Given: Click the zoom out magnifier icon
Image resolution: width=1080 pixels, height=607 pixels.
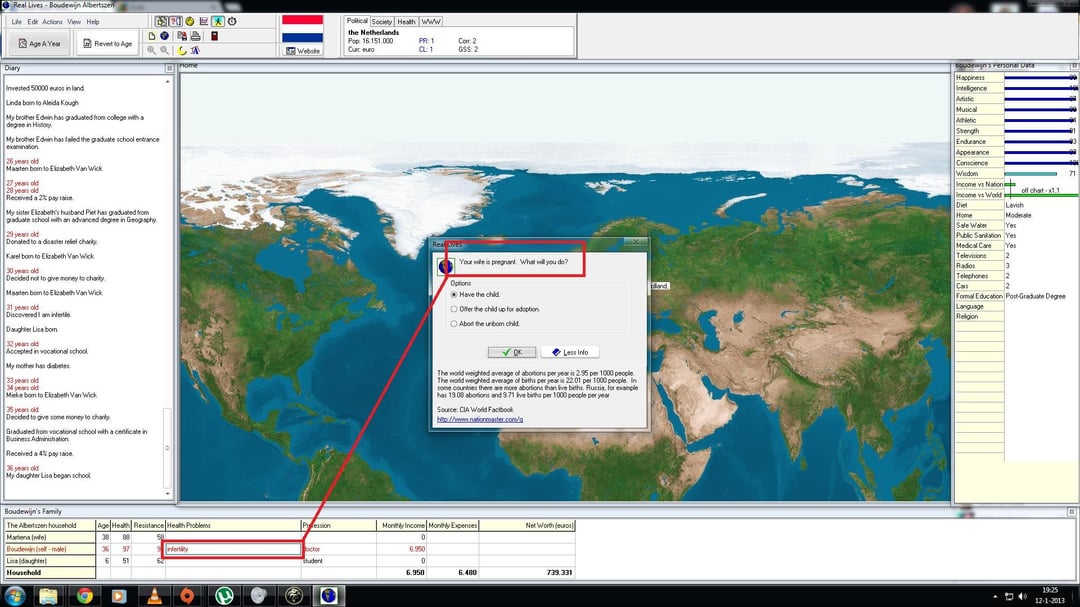Looking at the screenshot, I should [x=165, y=50].
